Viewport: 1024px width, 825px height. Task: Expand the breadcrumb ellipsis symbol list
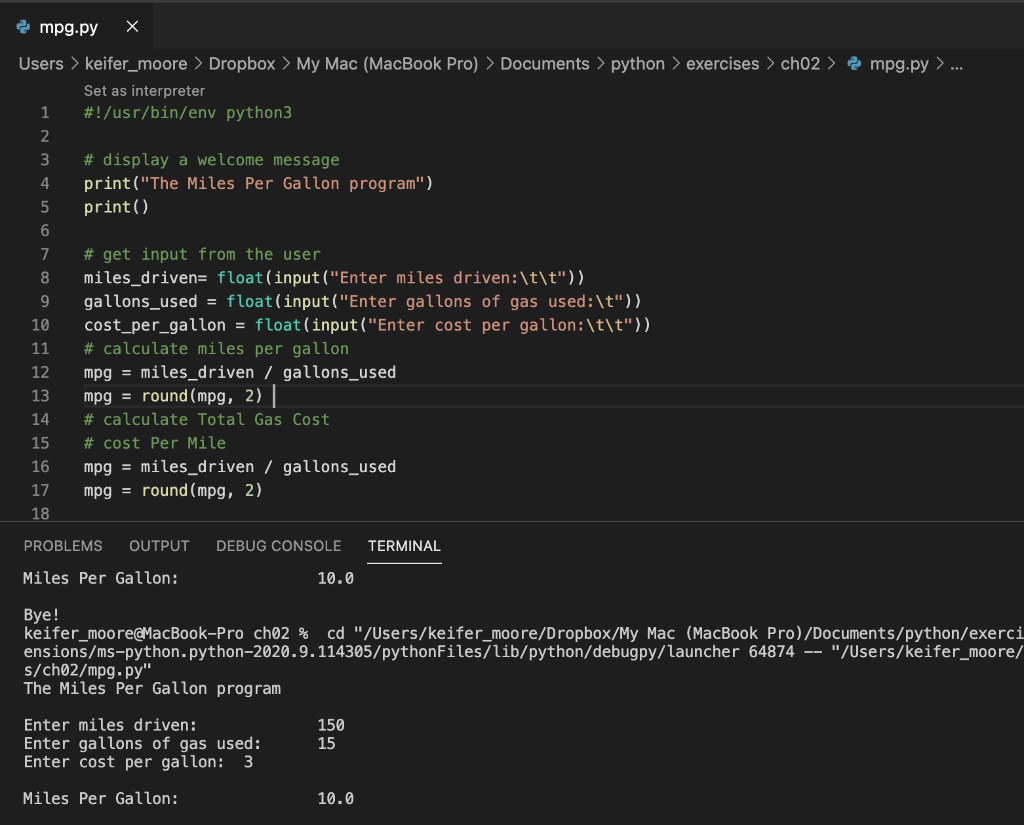pos(956,64)
